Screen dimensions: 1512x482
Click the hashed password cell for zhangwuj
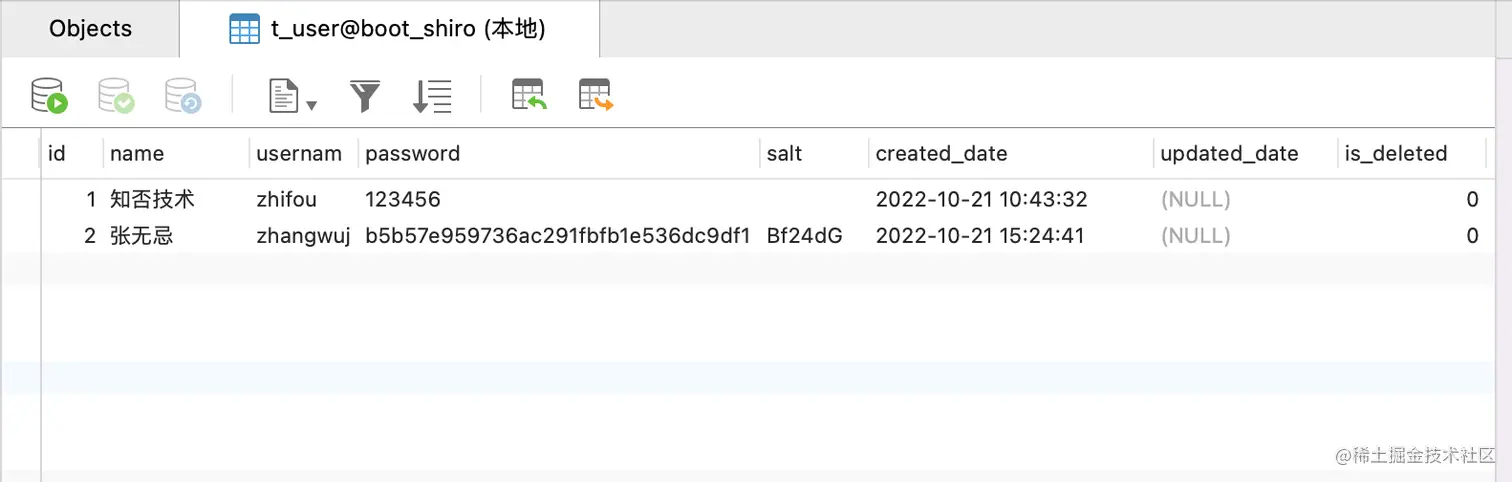559,236
